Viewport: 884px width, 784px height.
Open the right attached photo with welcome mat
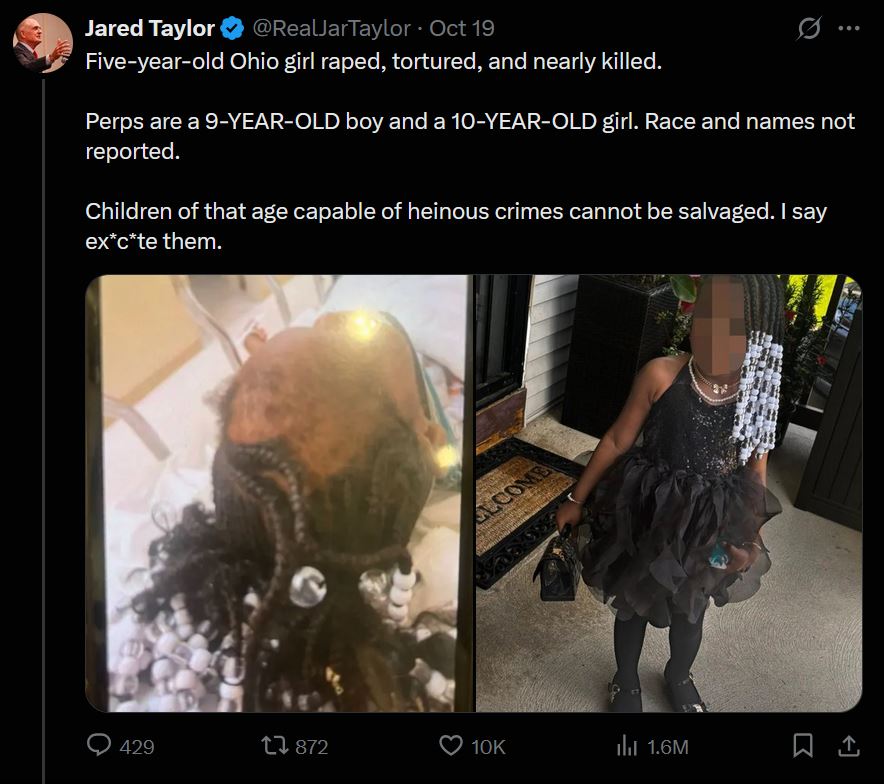669,493
